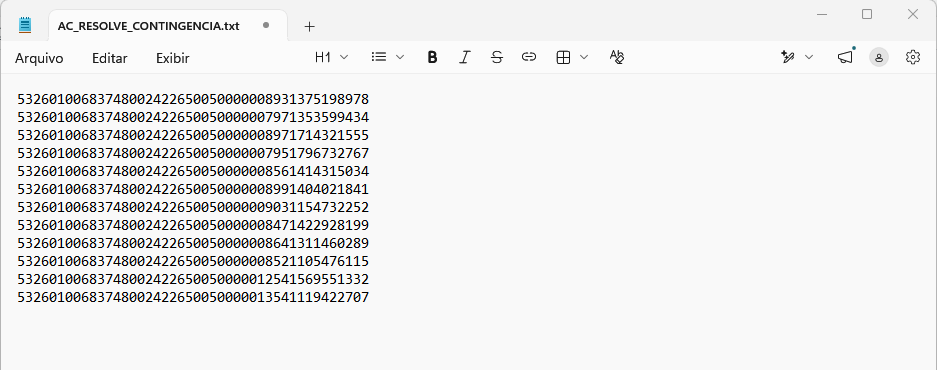Toggle italic formatting
The image size is (937, 370).
[464, 57]
